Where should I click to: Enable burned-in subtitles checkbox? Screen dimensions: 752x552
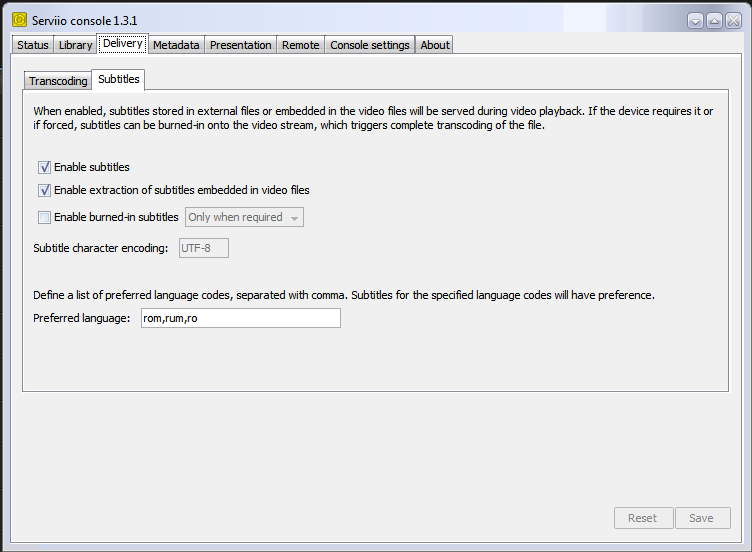(x=44, y=217)
